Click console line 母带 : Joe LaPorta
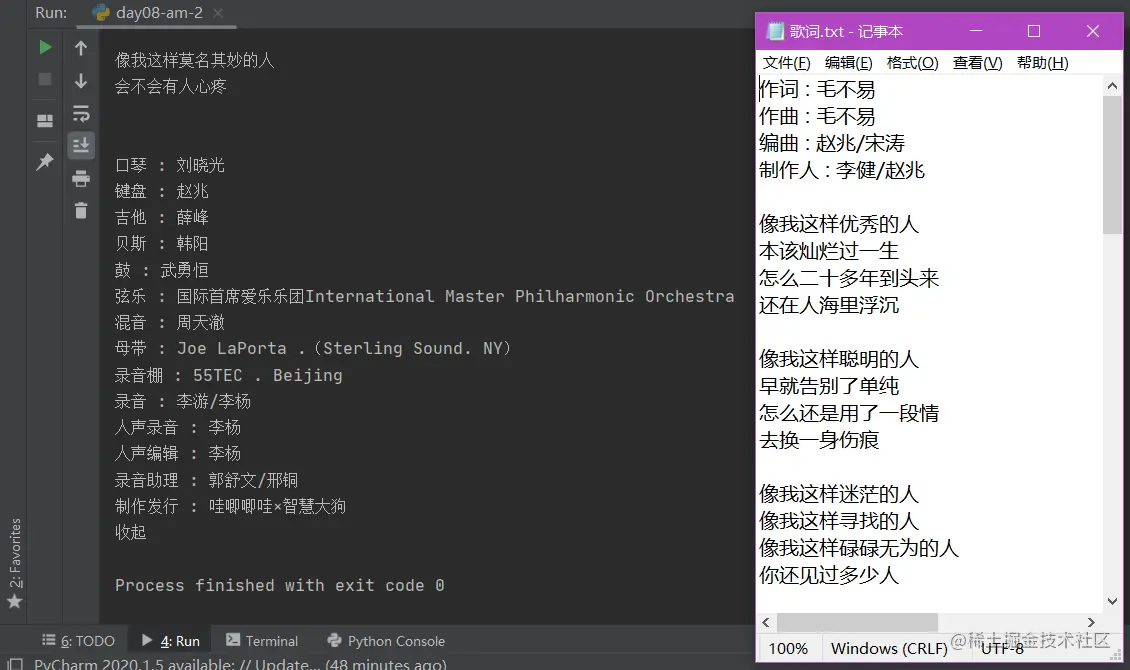Image resolution: width=1130 pixels, height=670 pixels. 313,349
